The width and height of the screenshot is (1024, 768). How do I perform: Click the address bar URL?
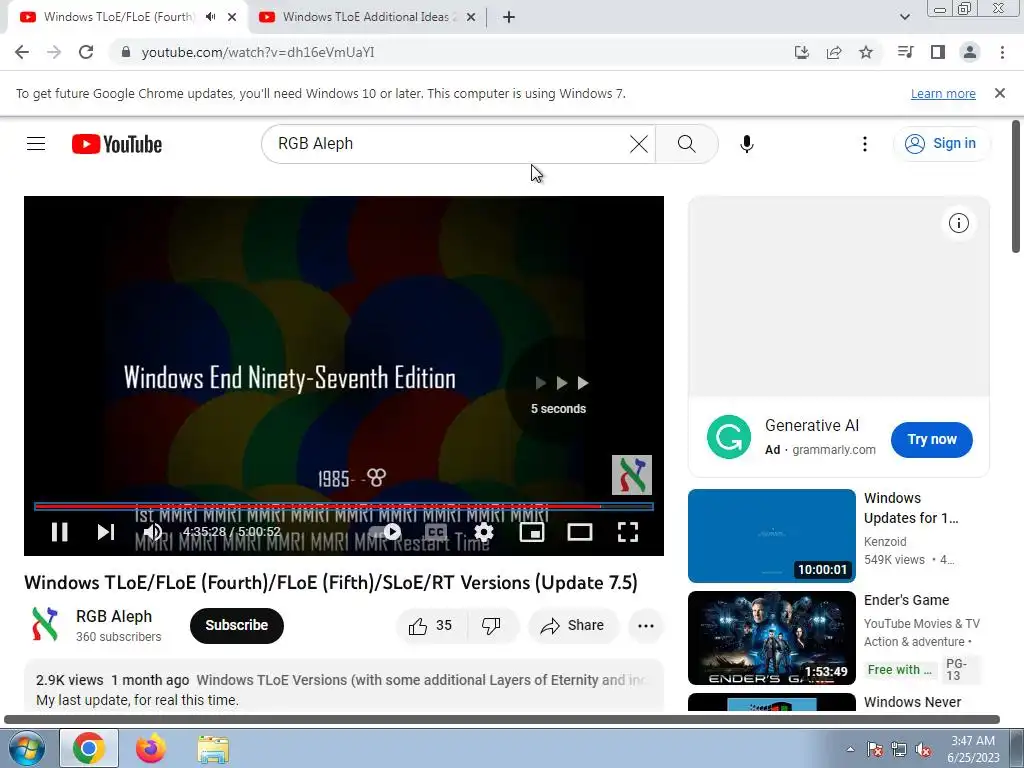pyautogui.click(x=258, y=52)
